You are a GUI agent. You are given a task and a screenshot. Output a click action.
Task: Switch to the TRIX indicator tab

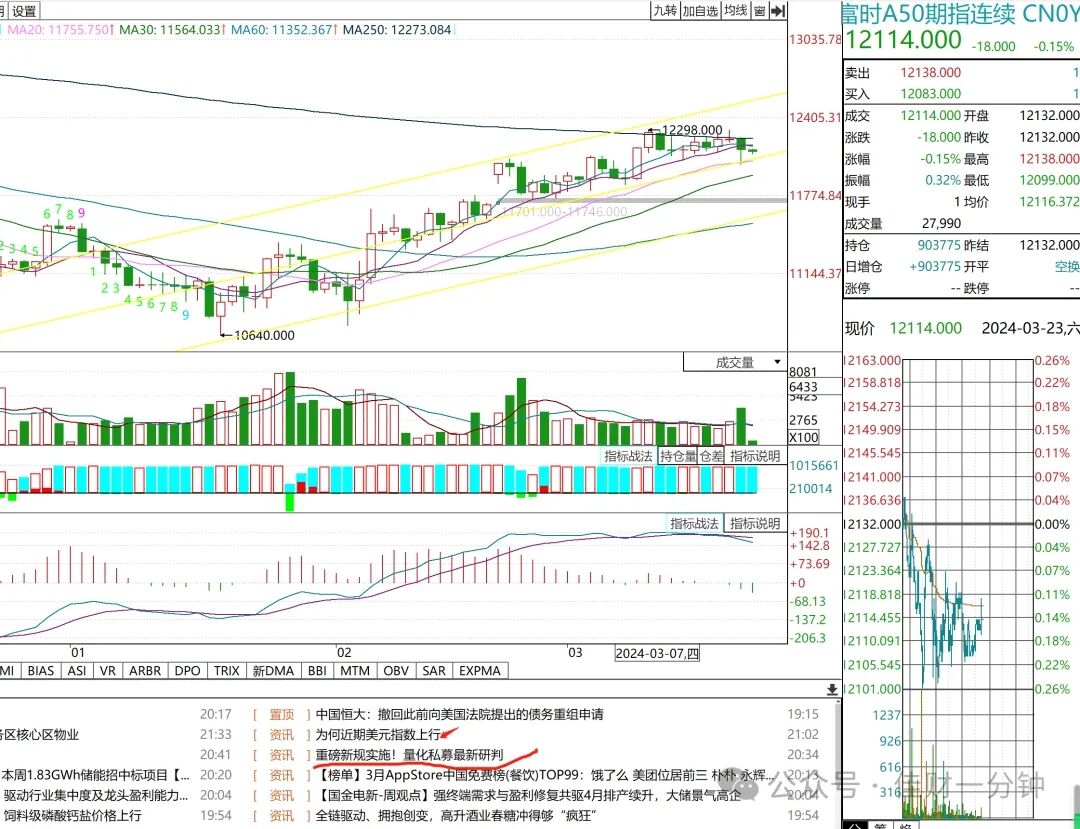[x=227, y=671]
